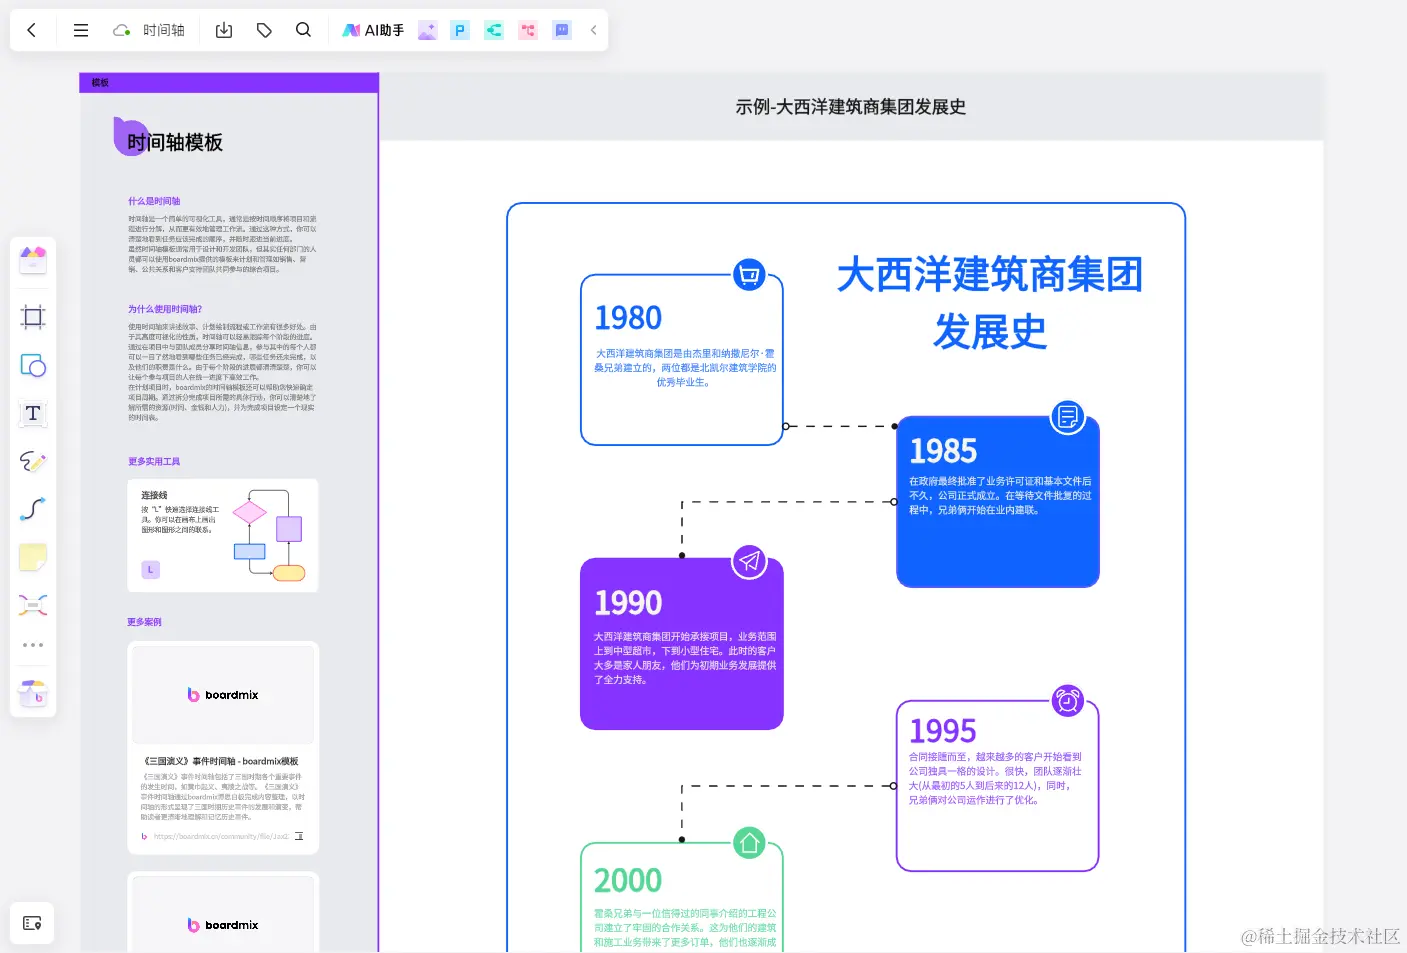1407x953 pixels.
Task: Open the AI助手 assistant
Action: click(x=372, y=30)
